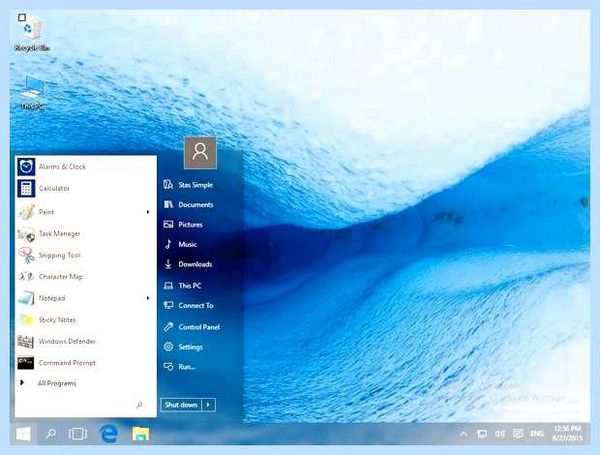Select Connect To entry

188,305
